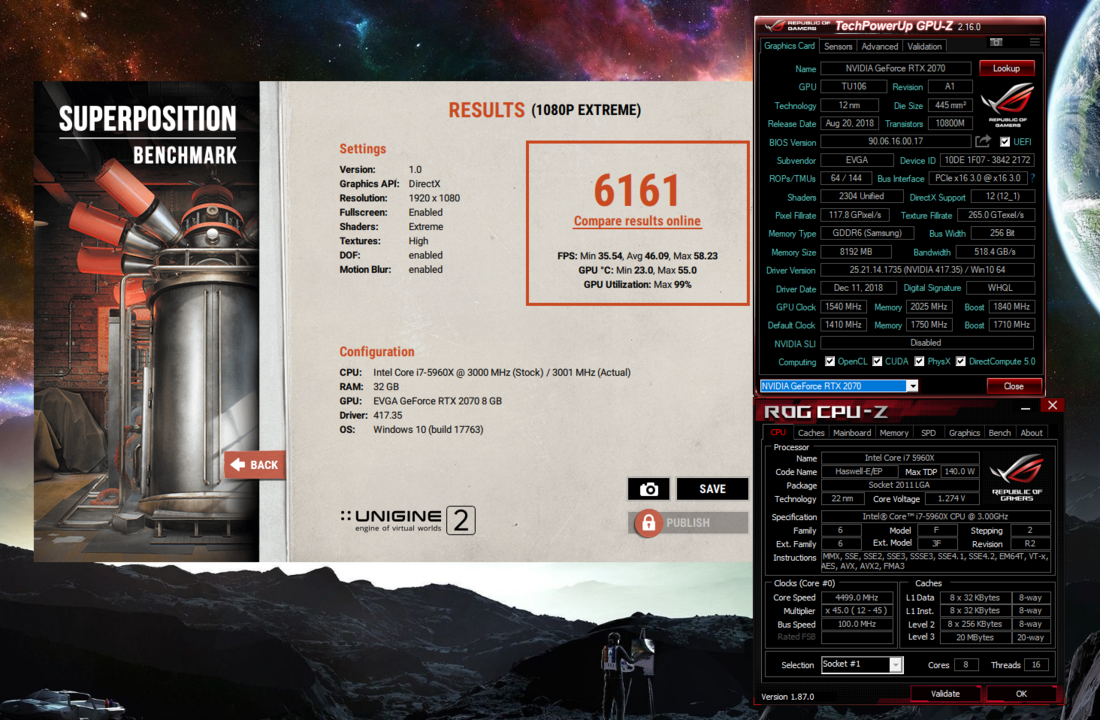Screen dimensions: 1100x720
Task: Click the Default Clock 1410 MHz field
Action: point(843,325)
